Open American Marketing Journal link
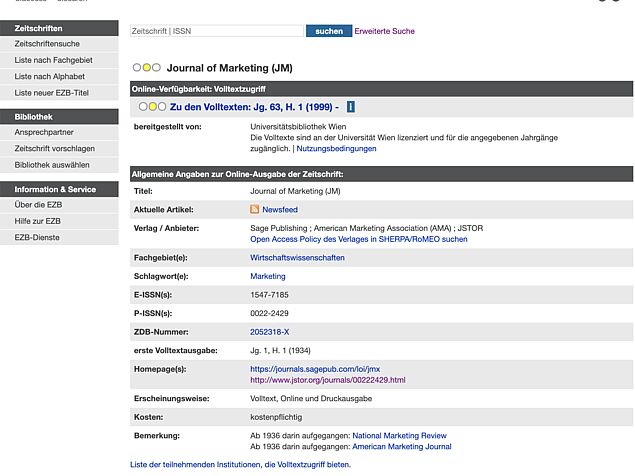Viewport: 635px width, 476px height. click(x=402, y=446)
